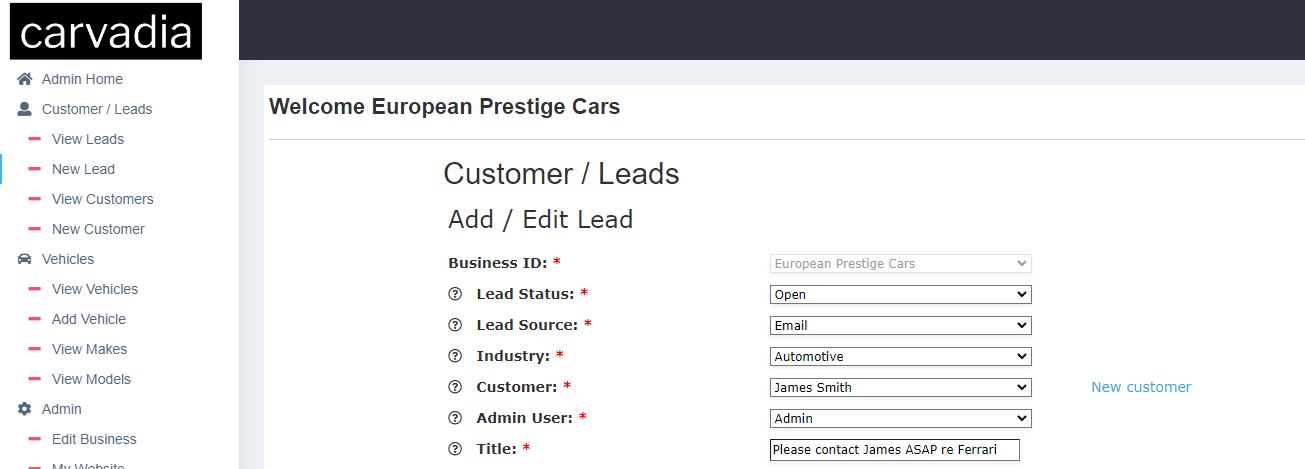Click the help icon beside Lead Source
Screen dimensions: 1305x469
pyautogui.click(x=455, y=325)
